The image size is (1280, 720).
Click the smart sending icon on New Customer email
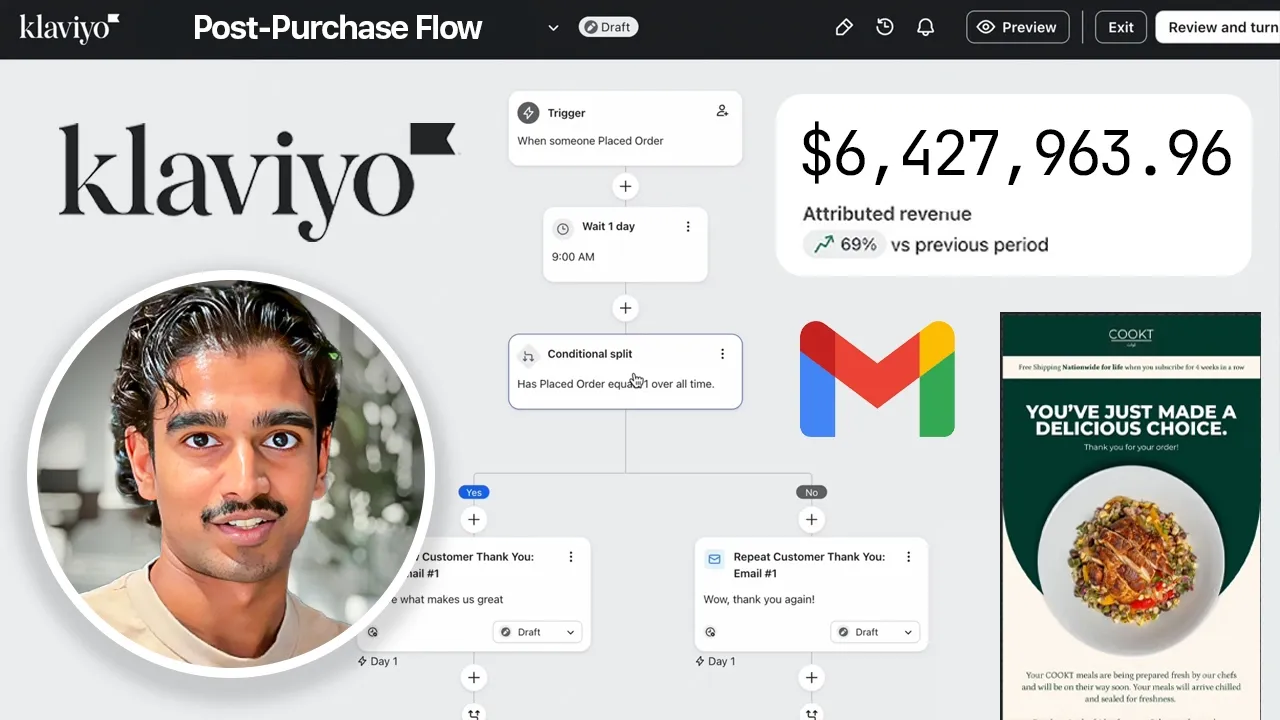coord(372,632)
